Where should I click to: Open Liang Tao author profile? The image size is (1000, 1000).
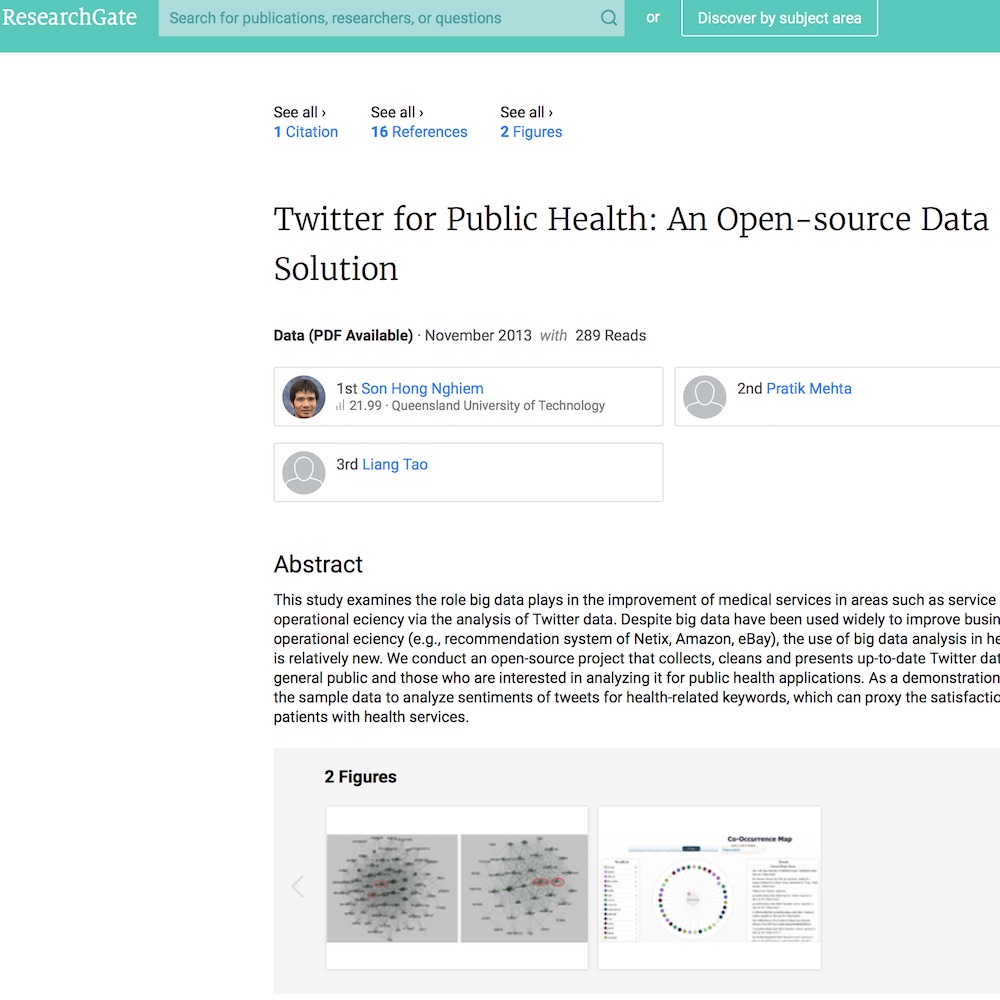(x=395, y=464)
